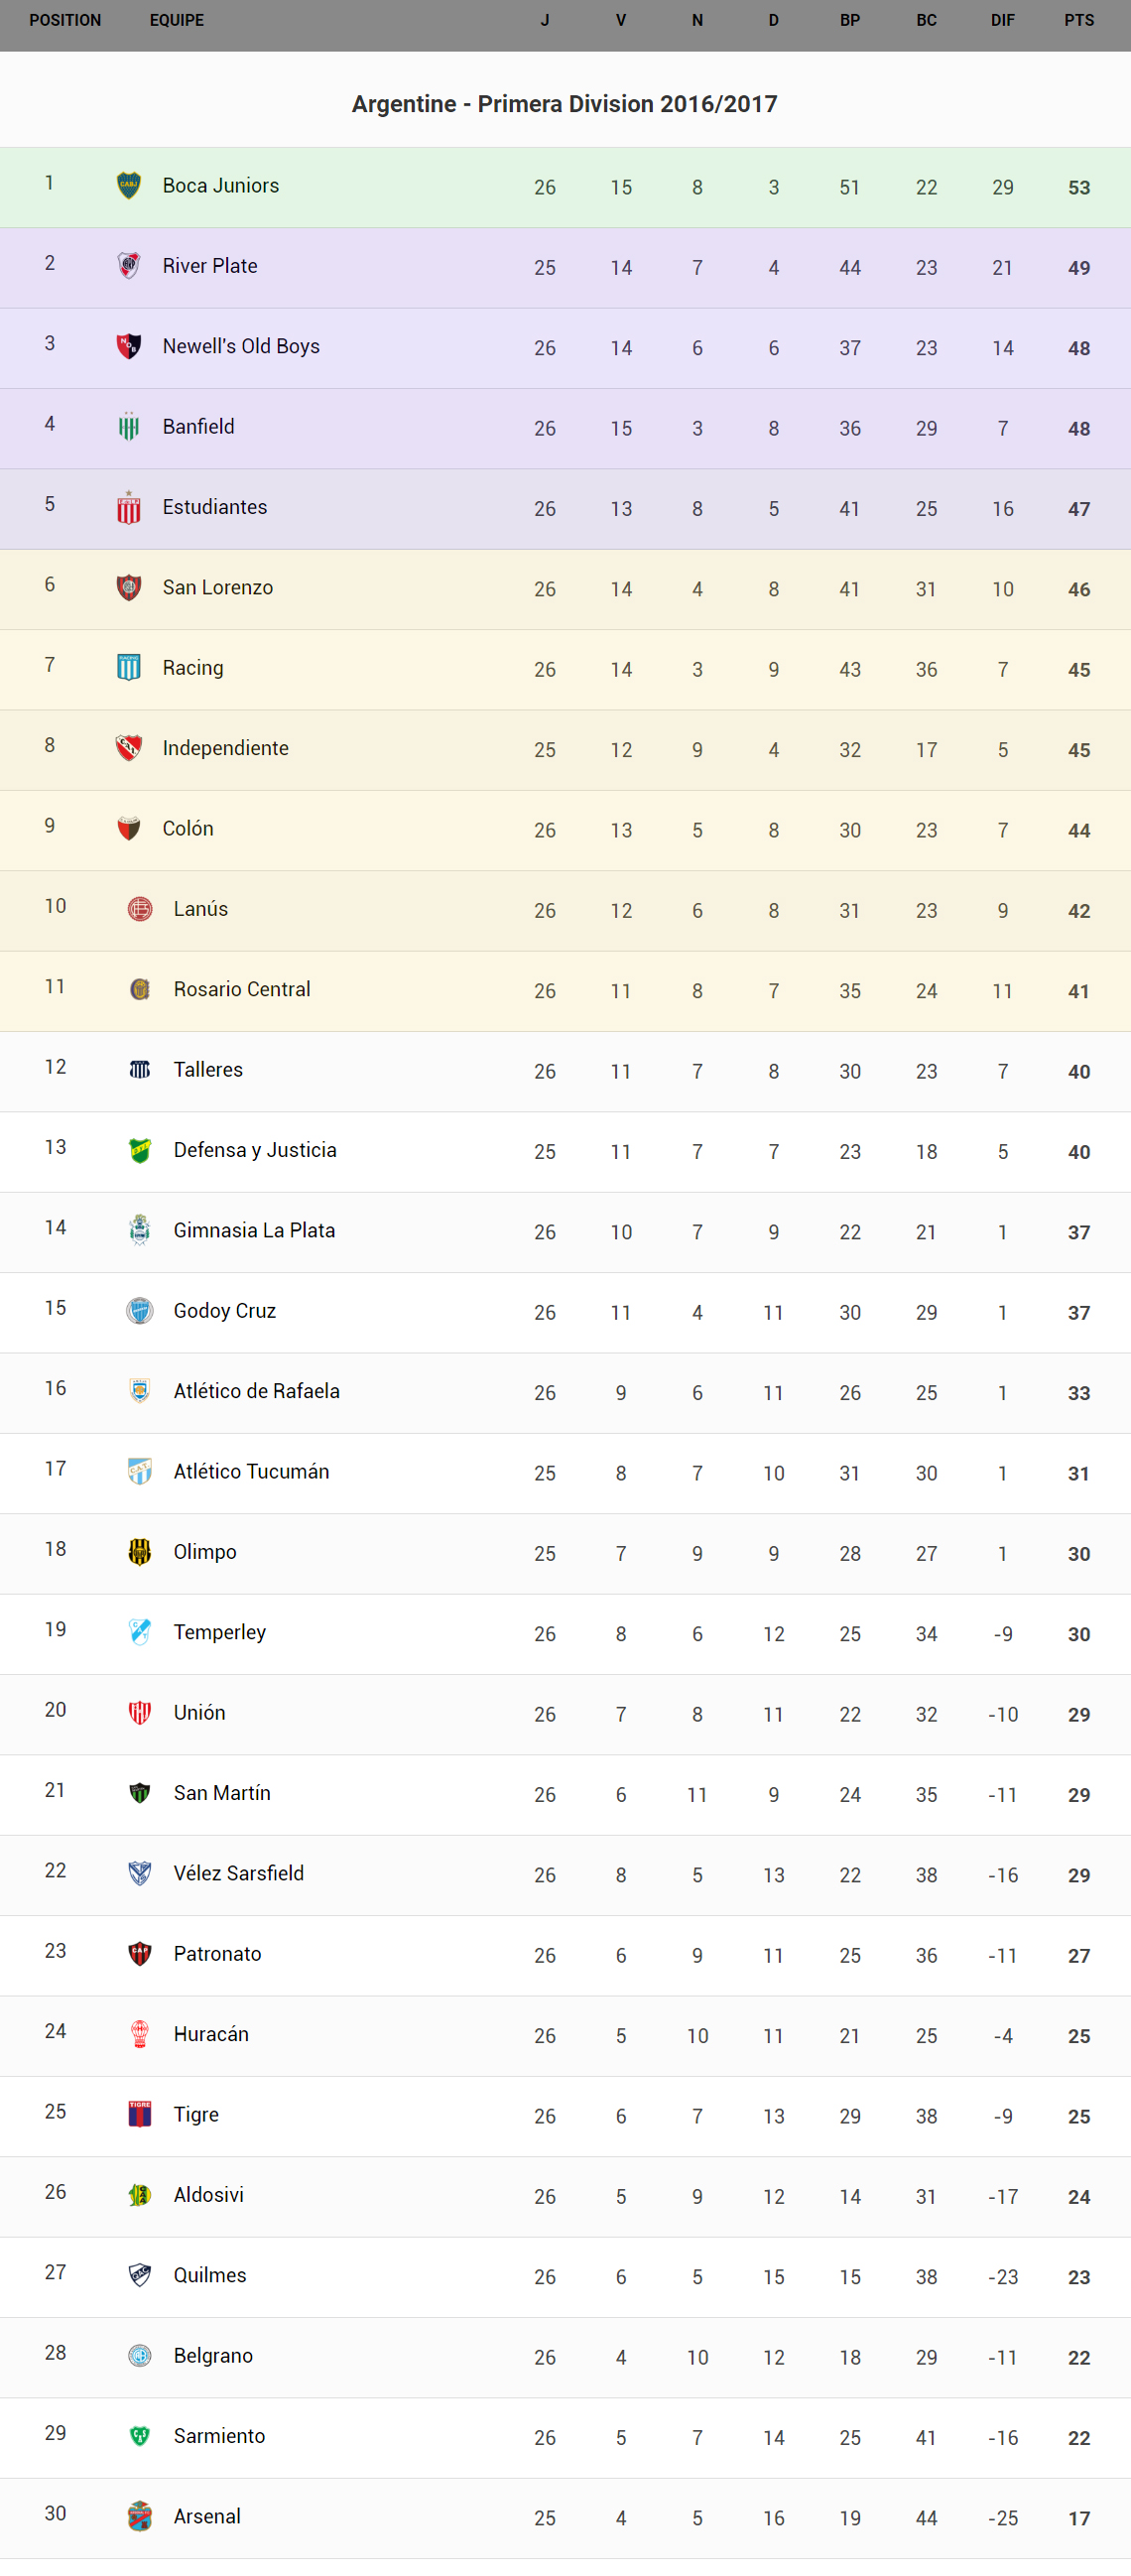Click the DIF column header
Viewport: 1131px width, 2576px height.
(x=1002, y=20)
